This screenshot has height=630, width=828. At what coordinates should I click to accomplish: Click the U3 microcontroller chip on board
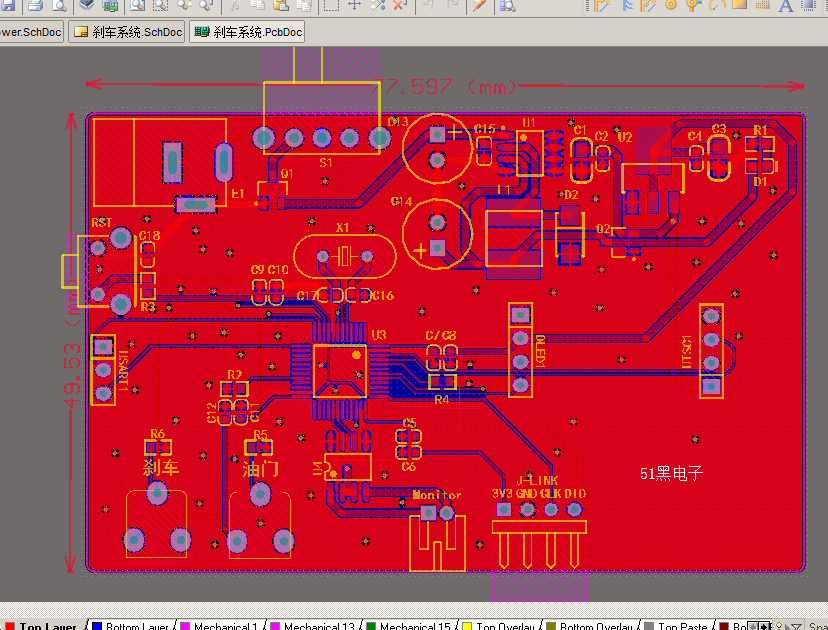[x=340, y=370]
